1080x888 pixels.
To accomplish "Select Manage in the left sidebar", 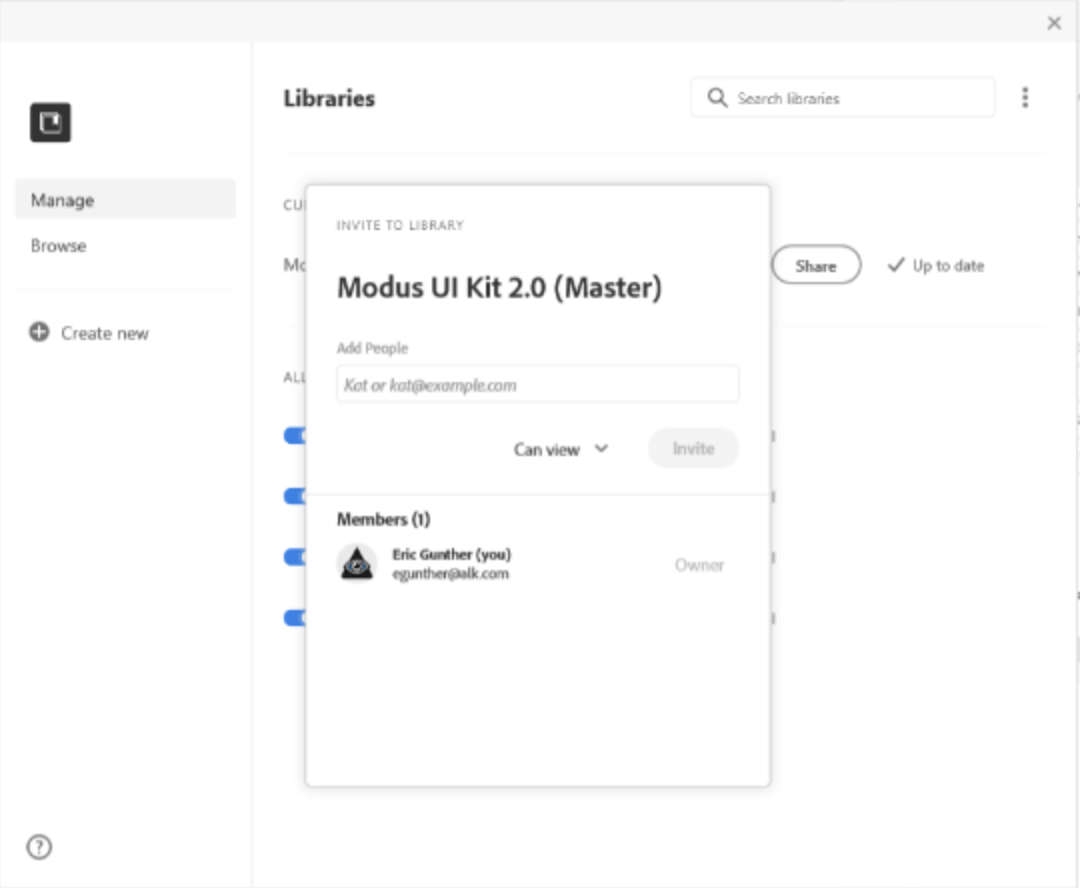I will click(125, 200).
